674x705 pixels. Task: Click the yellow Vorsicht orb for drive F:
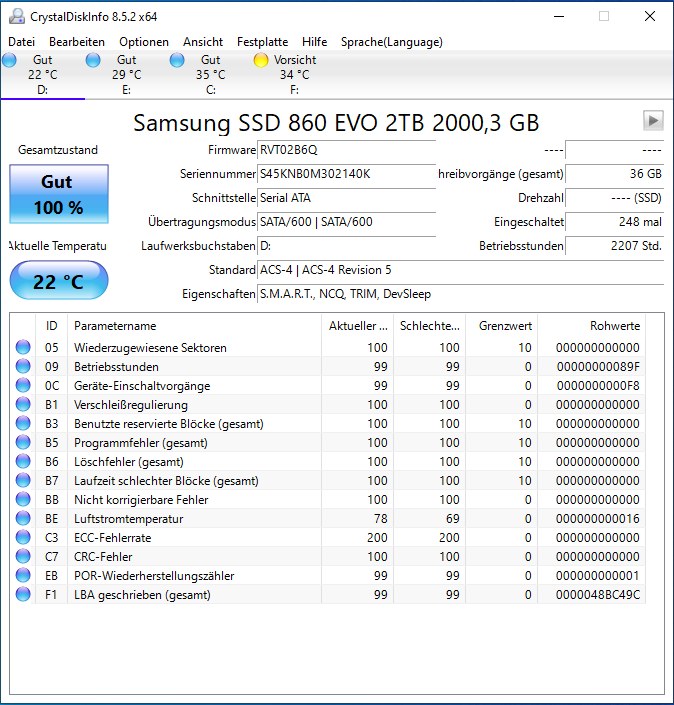[x=261, y=60]
